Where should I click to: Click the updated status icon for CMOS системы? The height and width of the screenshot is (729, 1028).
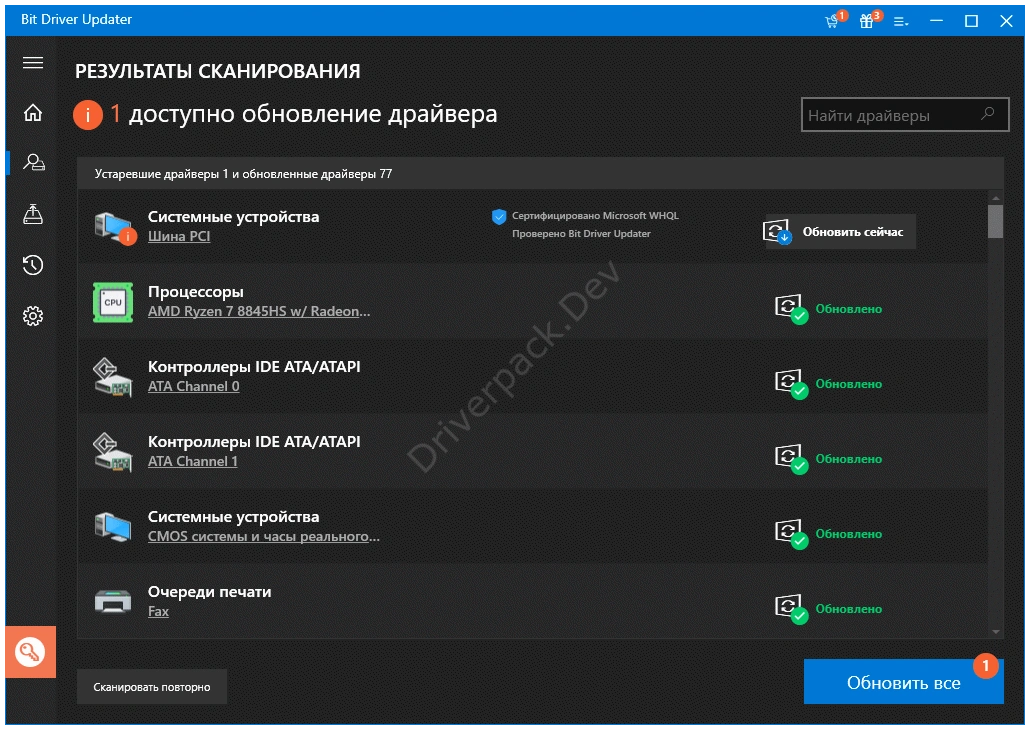791,533
